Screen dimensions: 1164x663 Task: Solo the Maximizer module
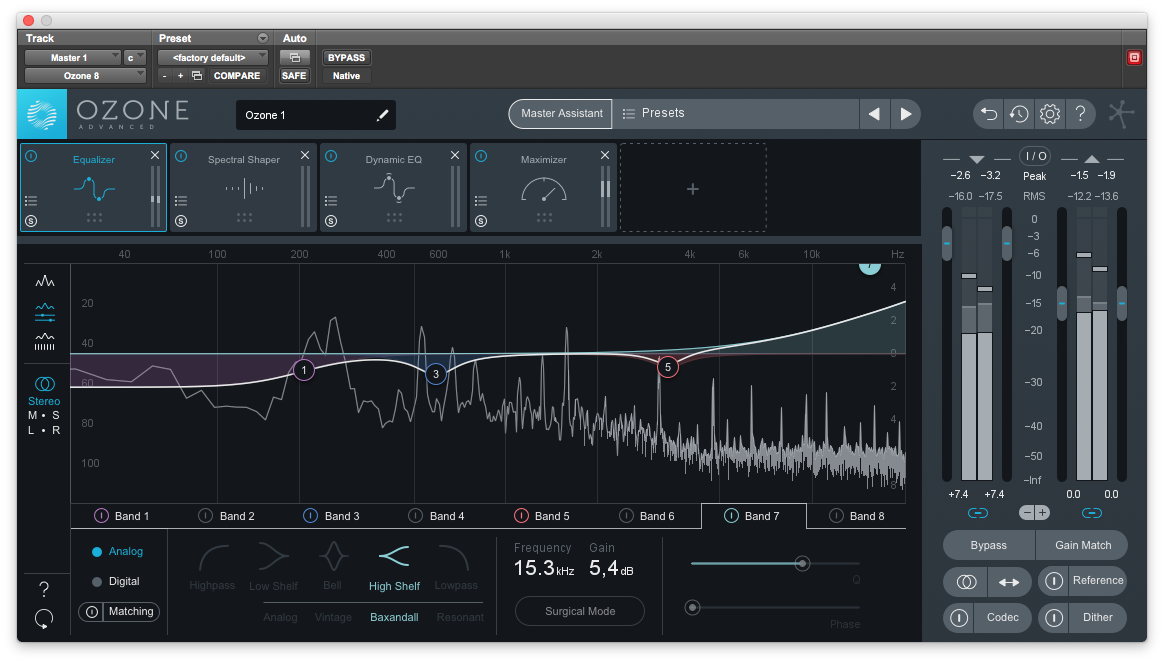[481, 221]
